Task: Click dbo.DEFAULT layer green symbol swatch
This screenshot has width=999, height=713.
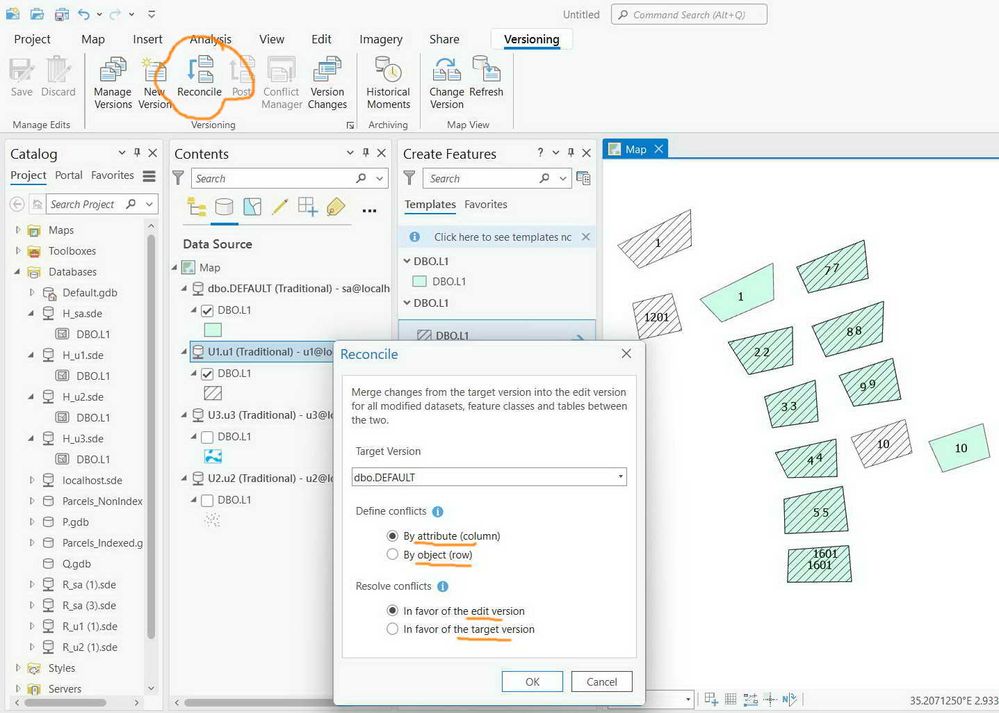Action: [213, 330]
